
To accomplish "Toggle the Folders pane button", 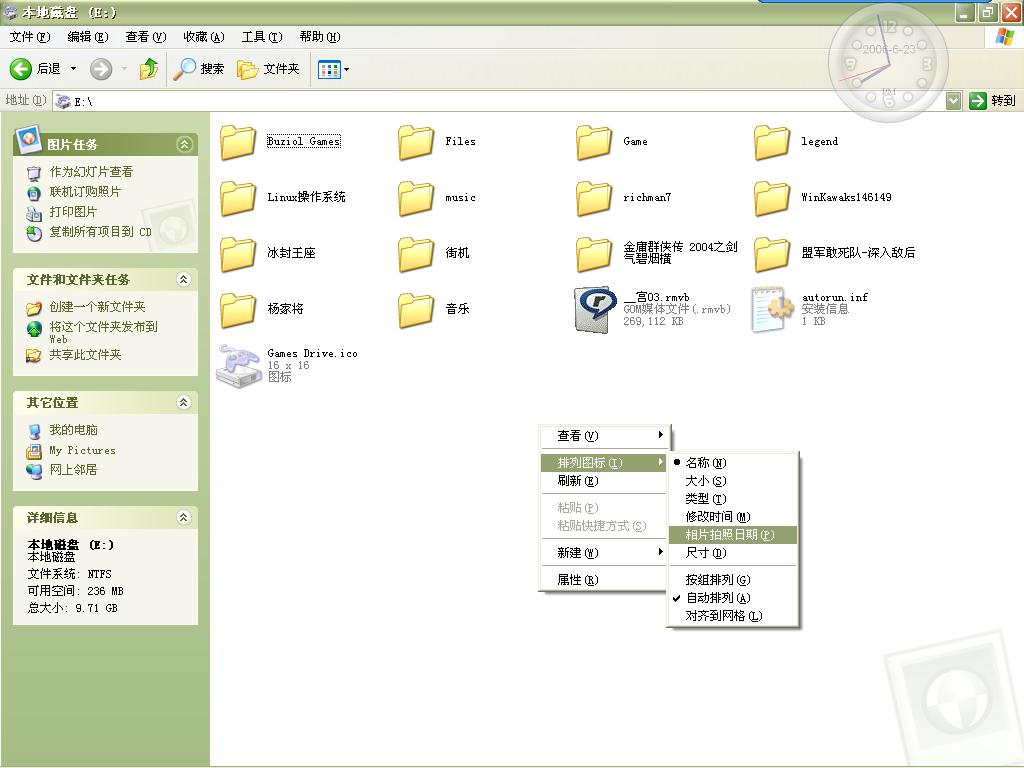I will pyautogui.click(x=268, y=69).
